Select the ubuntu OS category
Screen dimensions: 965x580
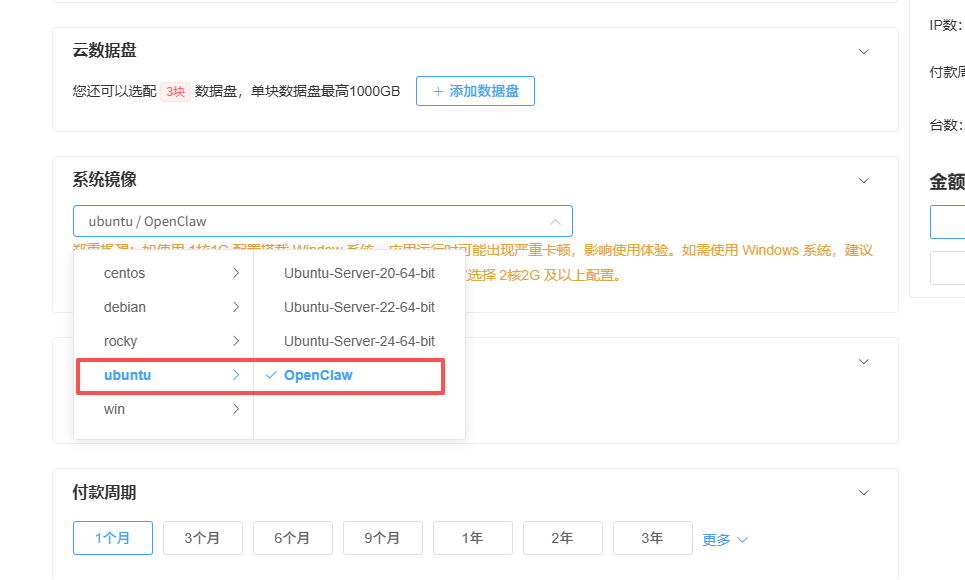[127, 375]
